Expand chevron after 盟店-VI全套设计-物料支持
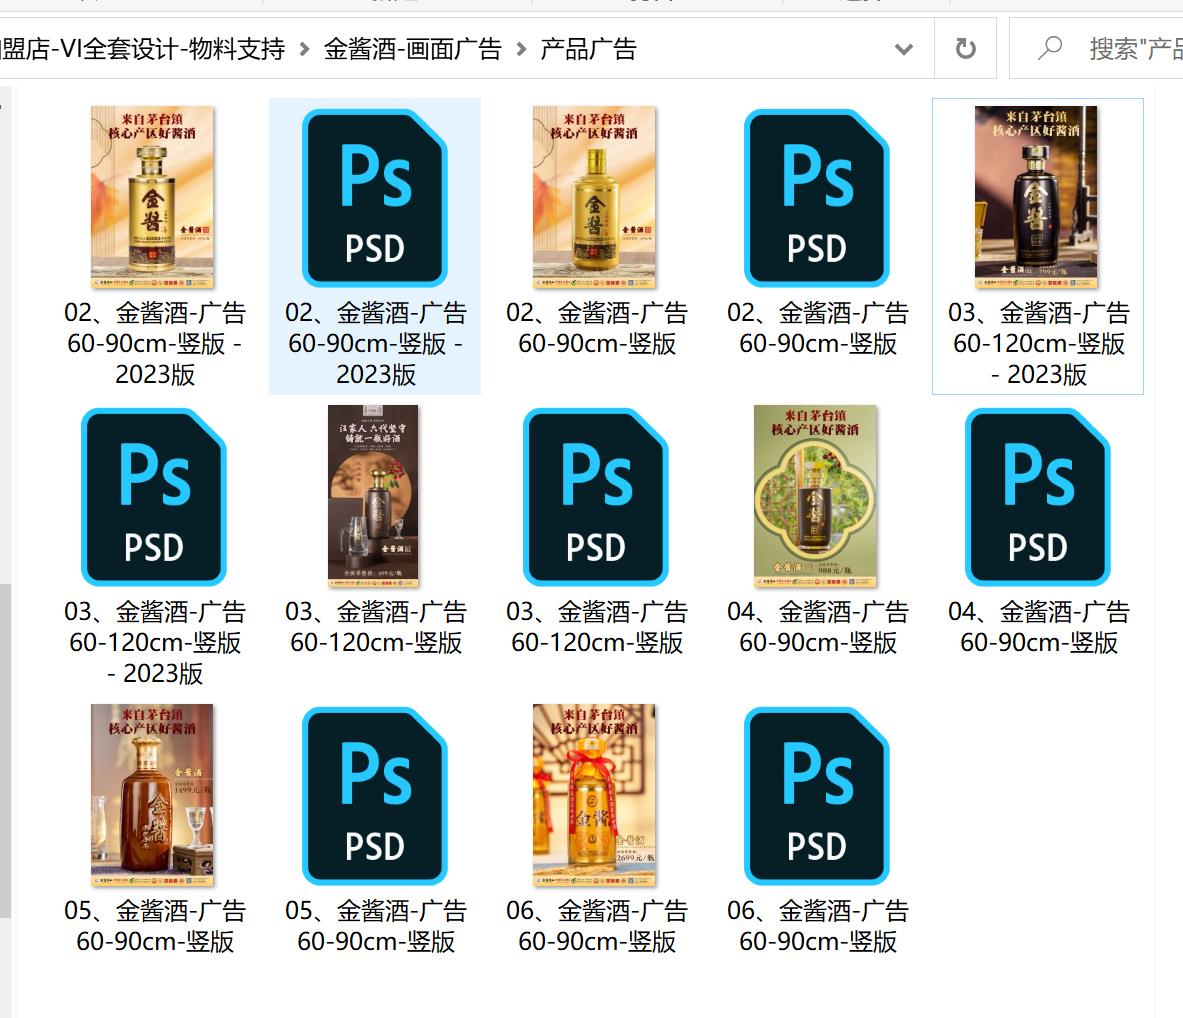 pos(304,50)
